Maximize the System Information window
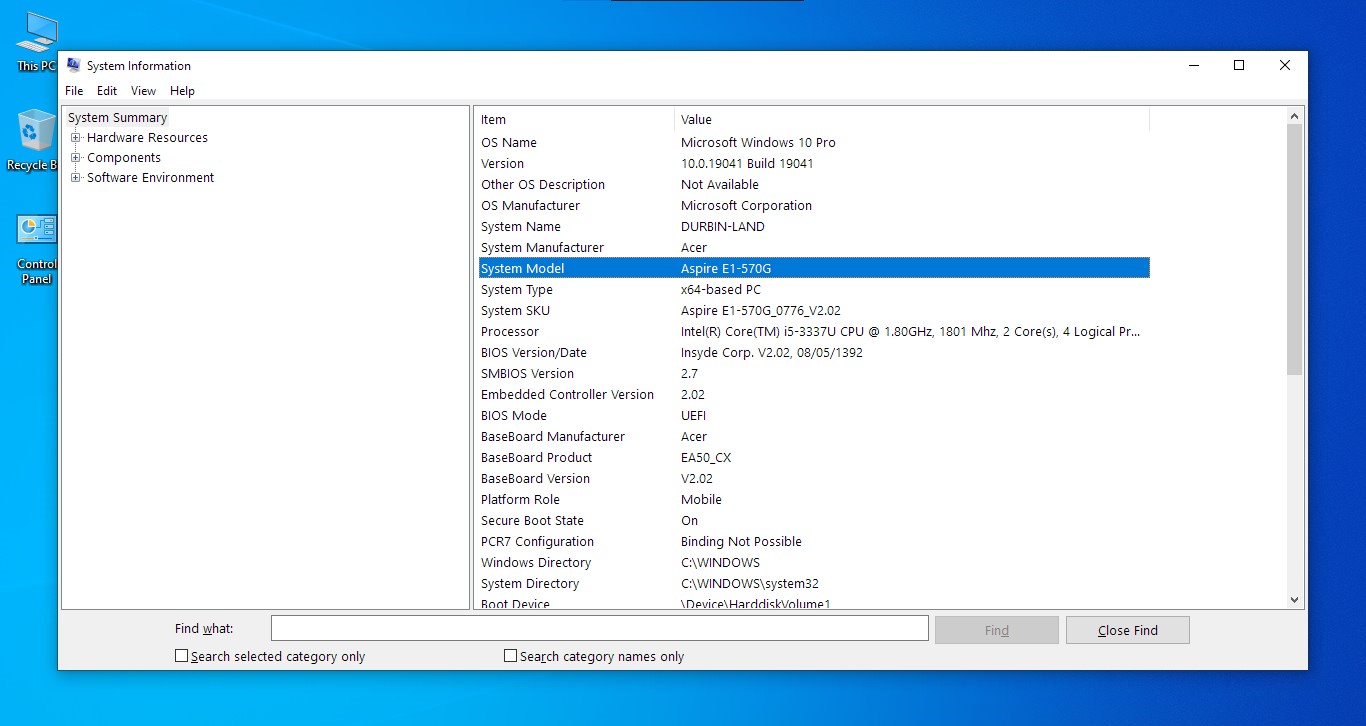The image size is (1366, 726). (1239, 65)
